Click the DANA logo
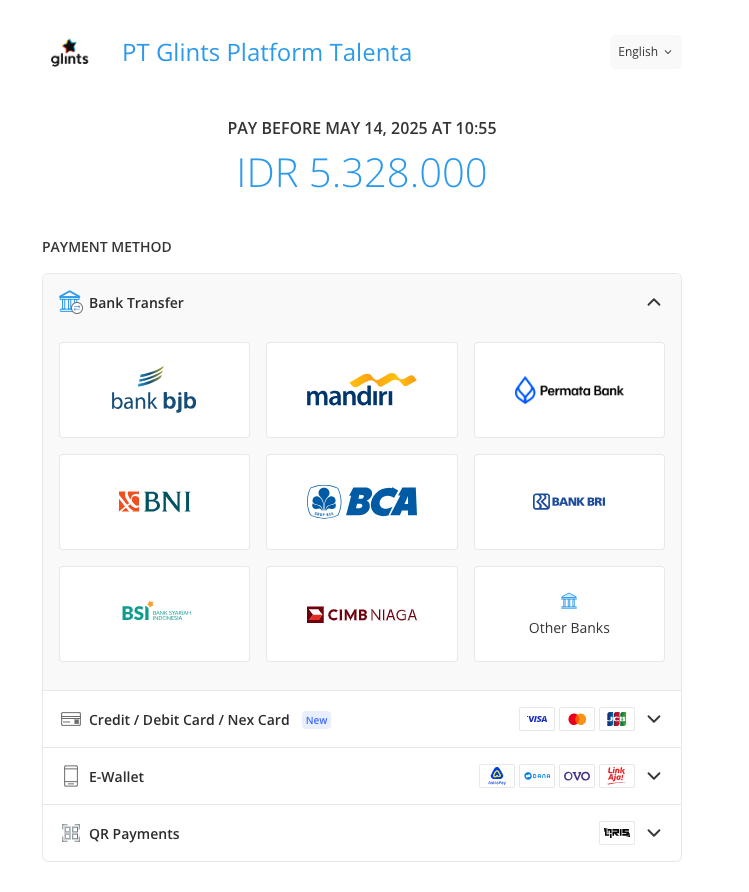749x892 pixels. coord(537,776)
